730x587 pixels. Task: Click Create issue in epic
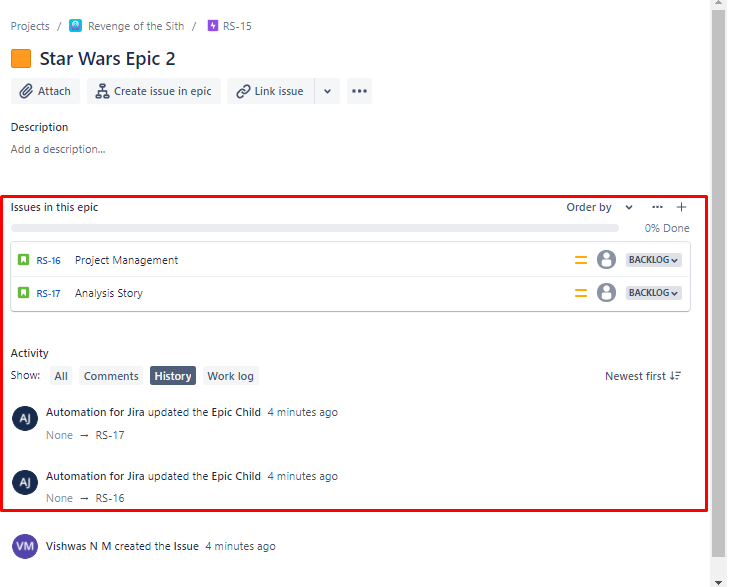(154, 91)
